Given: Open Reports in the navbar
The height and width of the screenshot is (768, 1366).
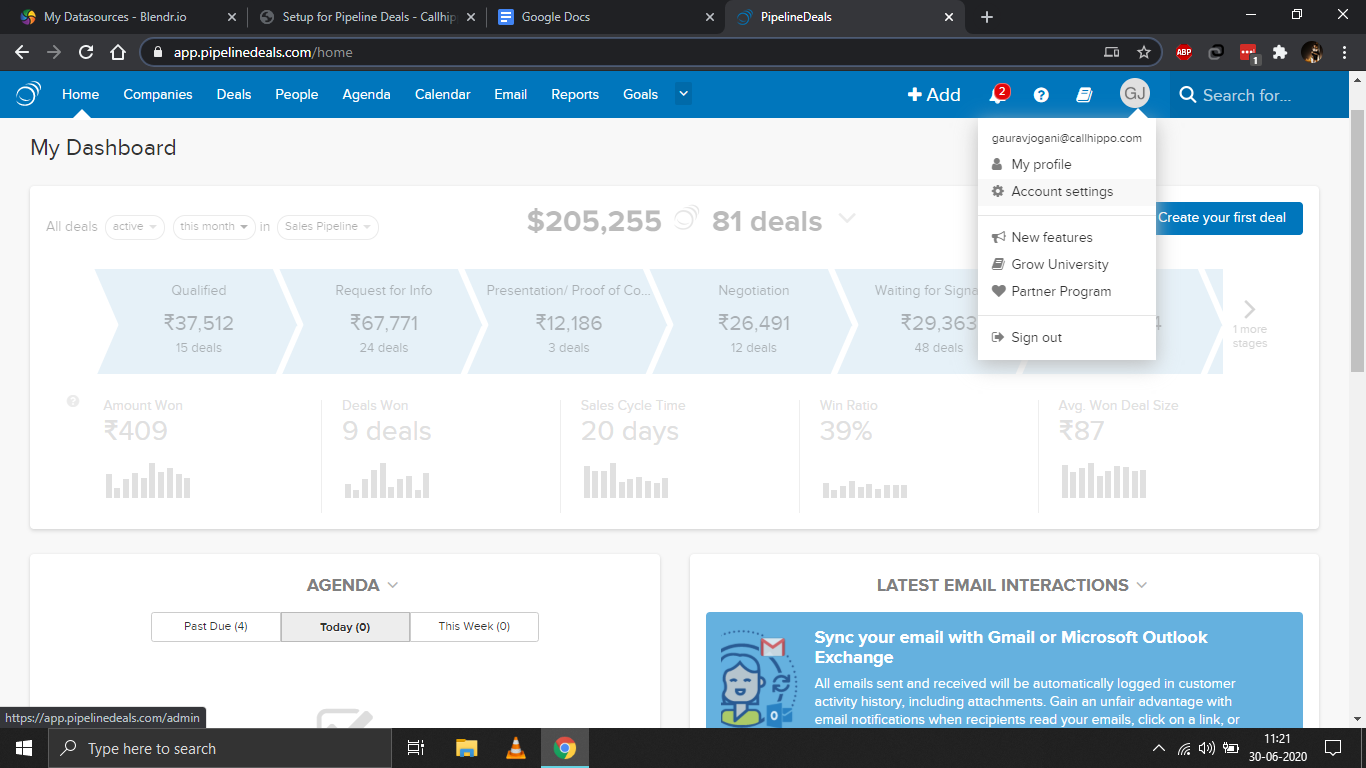Looking at the screenshot, I should point(575,94).
